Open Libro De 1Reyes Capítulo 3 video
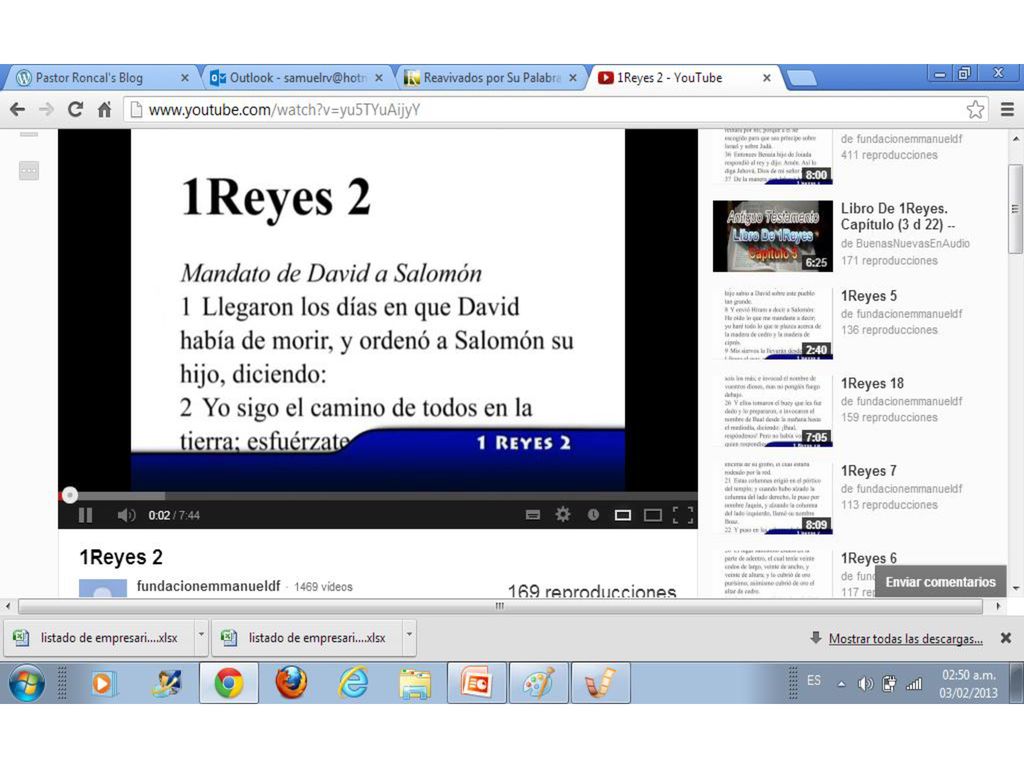Screen dimensions: 1024x768 pos(898,217)
